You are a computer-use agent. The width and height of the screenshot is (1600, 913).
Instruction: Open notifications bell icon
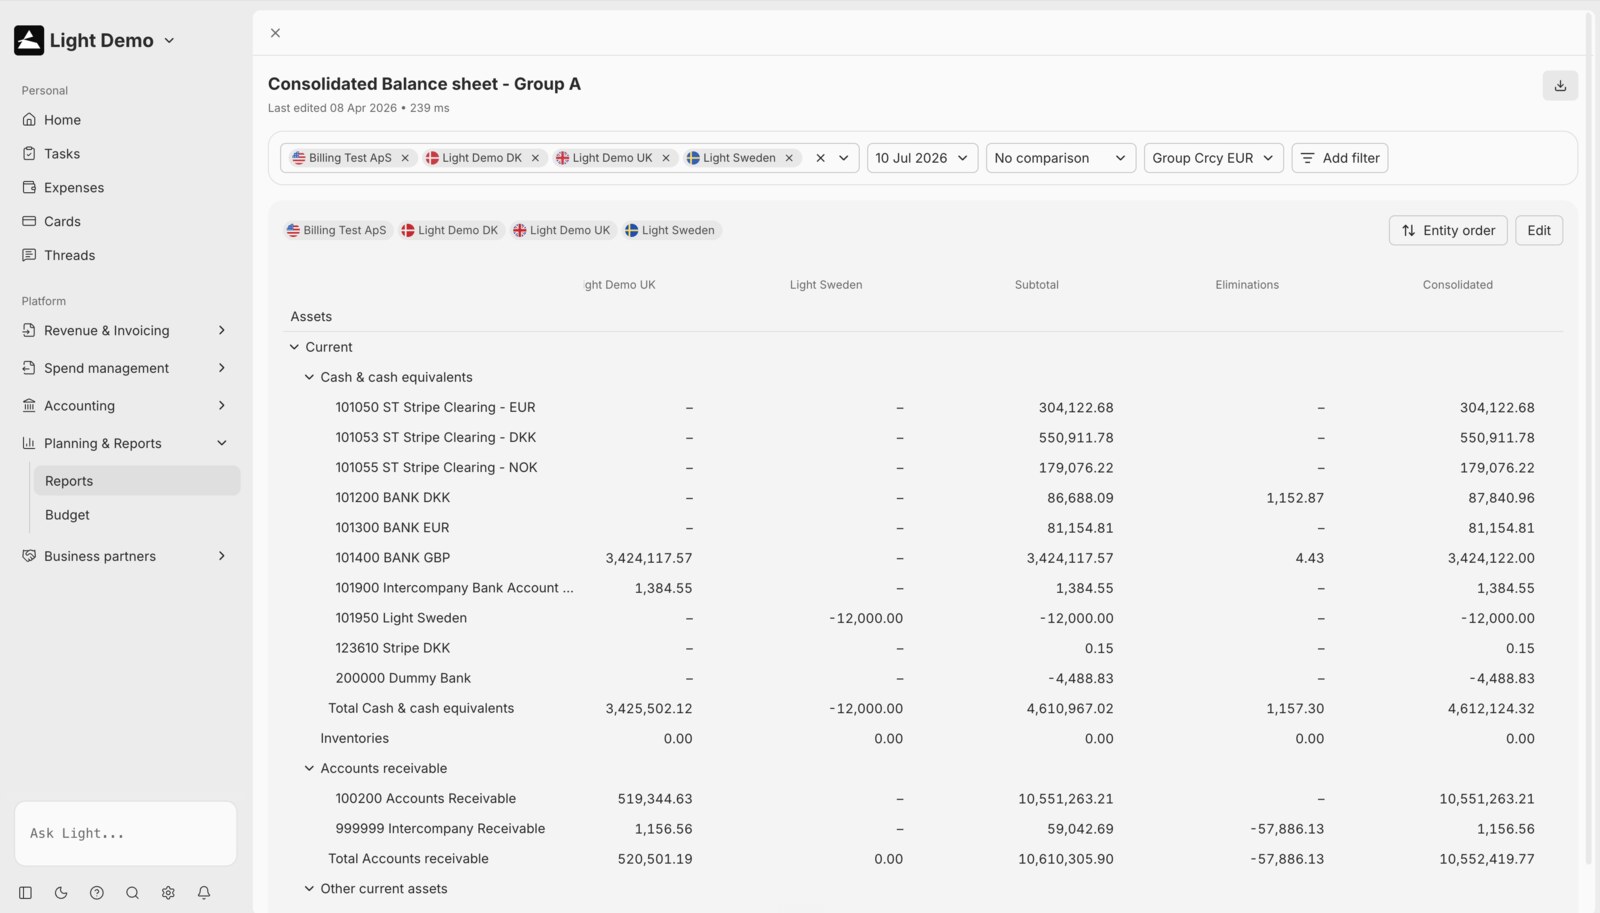(204, 893)
